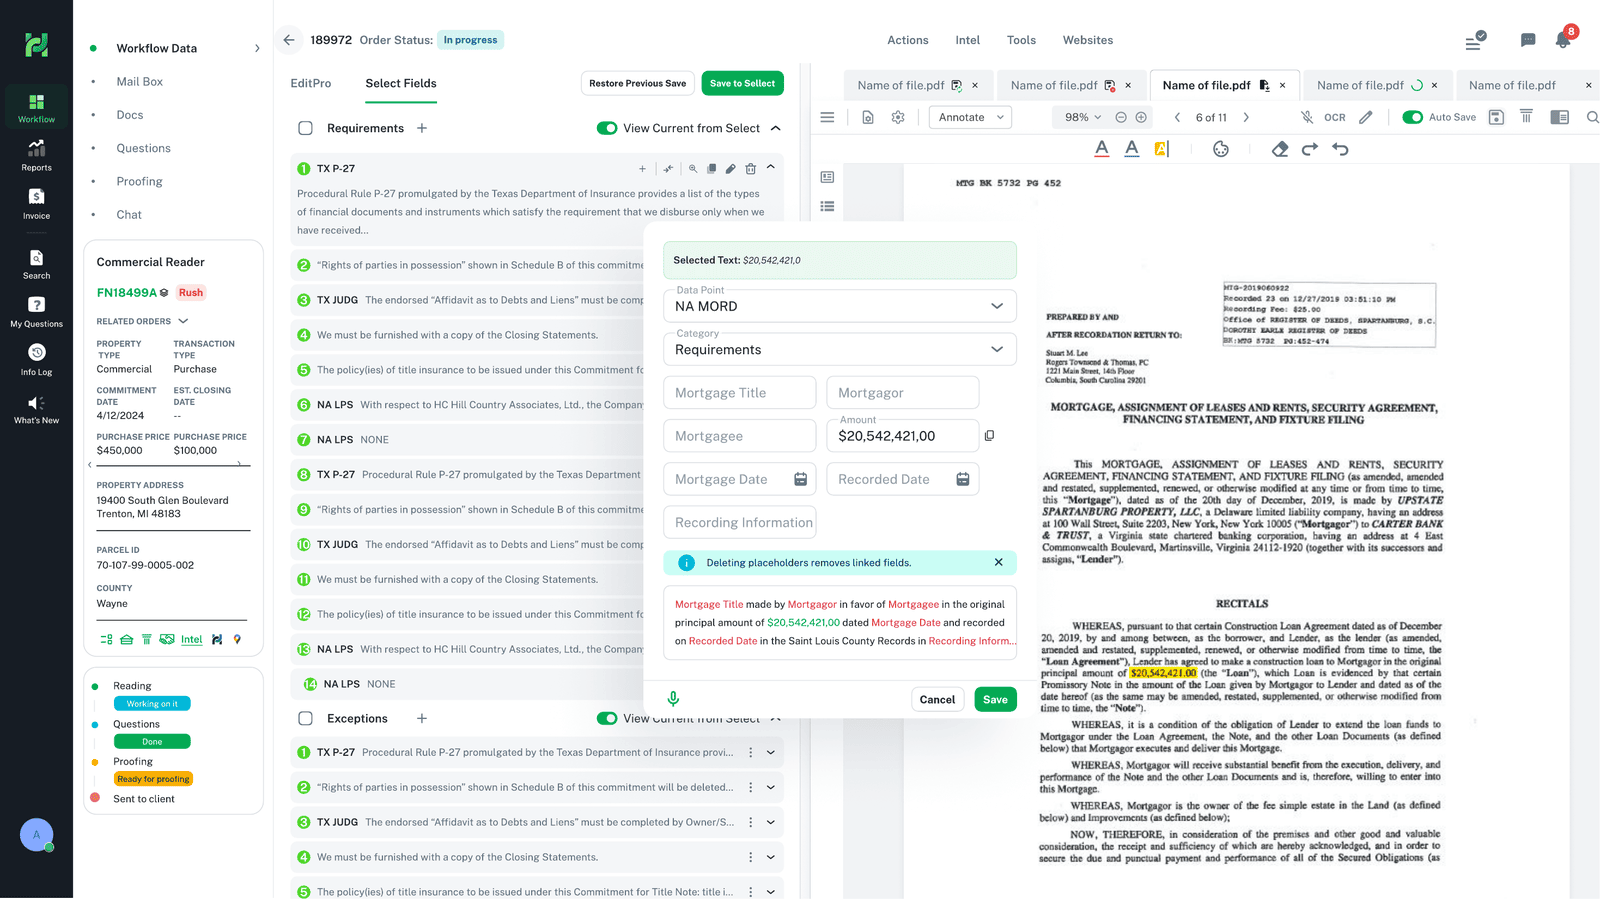1600x899 pixels.
Task: Open My Questions in the sidebar
Action: (36, 312)
